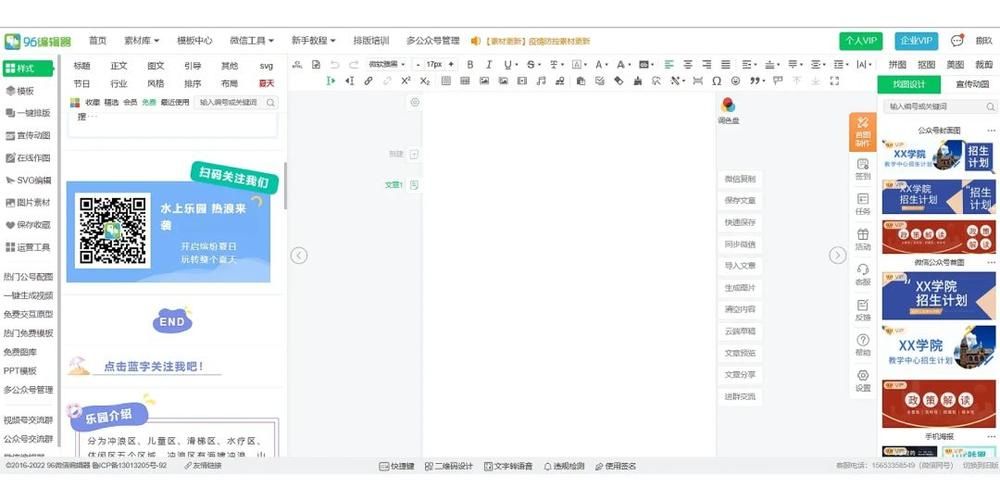Decrease font size with minus stepper

pos(418,64)
